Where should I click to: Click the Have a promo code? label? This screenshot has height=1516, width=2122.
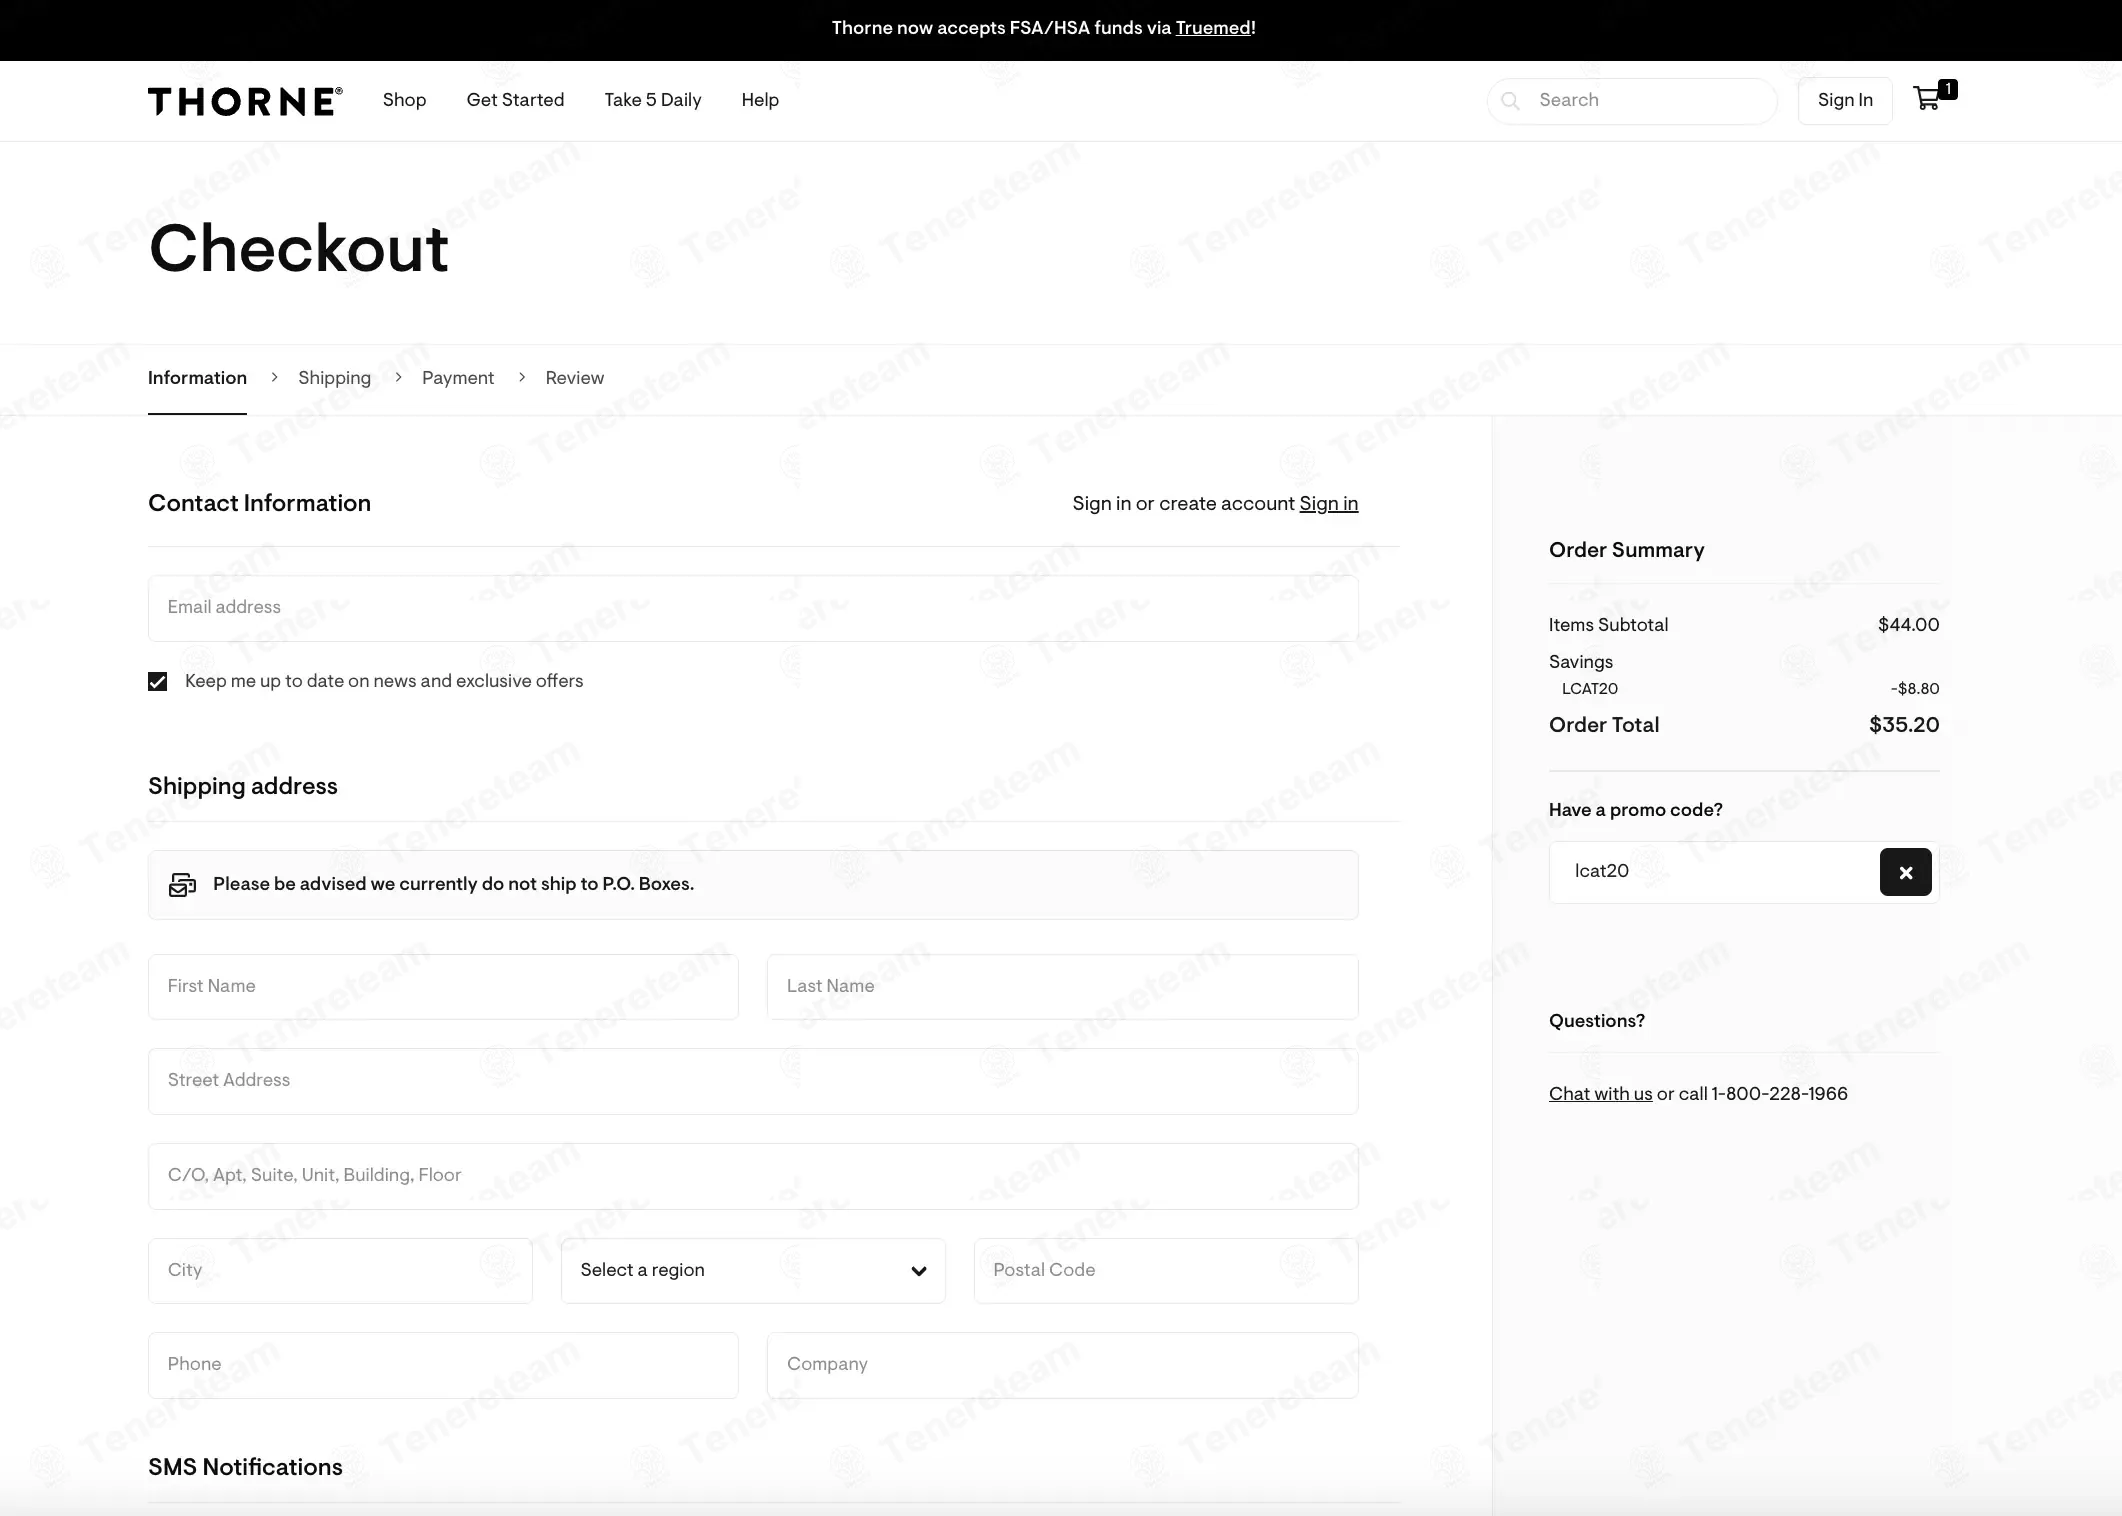[1636, 810]
